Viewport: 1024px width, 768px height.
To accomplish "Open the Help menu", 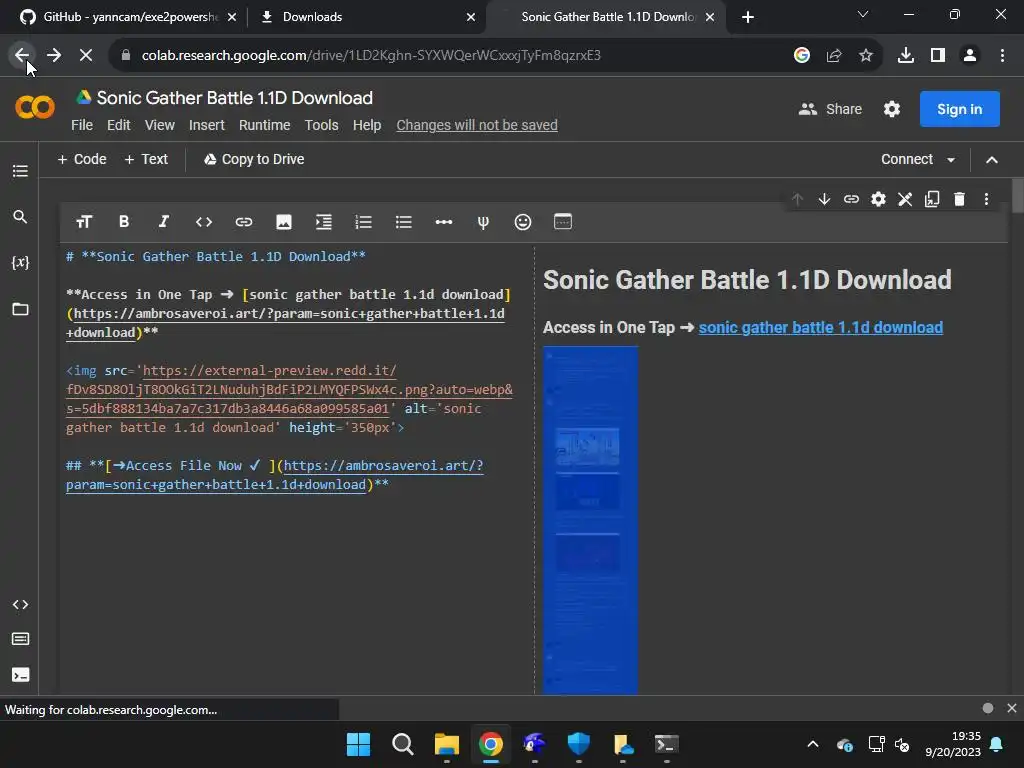I will pyautogui.click(x=367, y=125).
